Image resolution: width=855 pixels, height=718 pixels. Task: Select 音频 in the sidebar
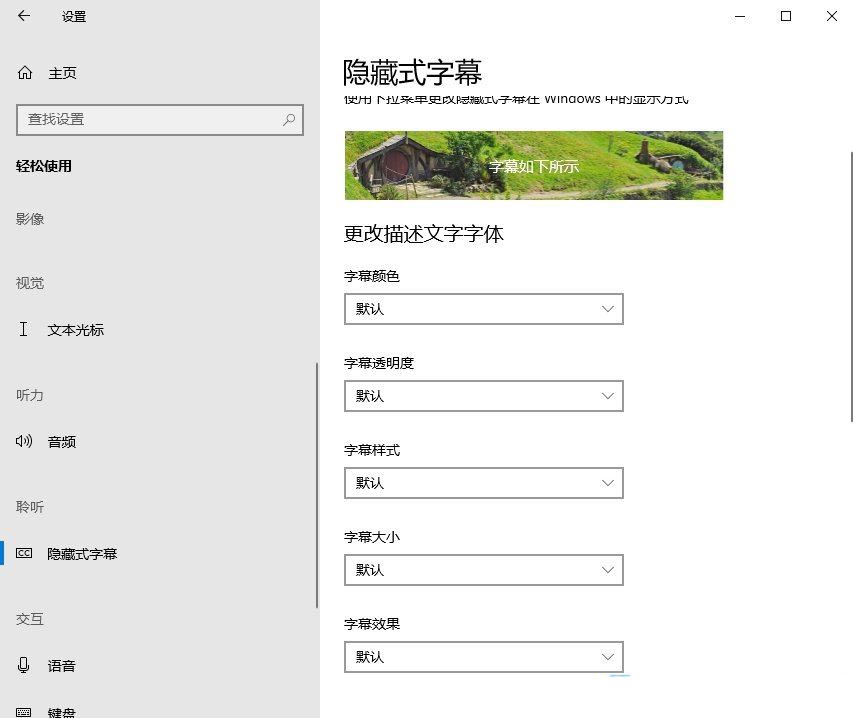pos(62,442)
